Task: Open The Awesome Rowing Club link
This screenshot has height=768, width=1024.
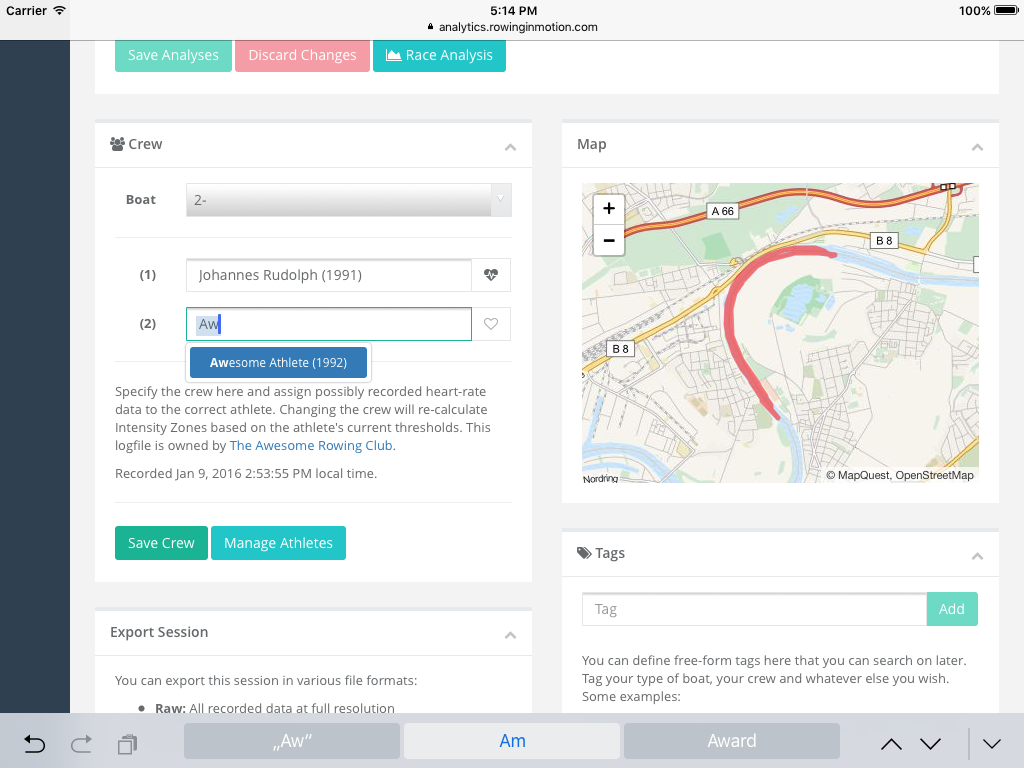Action: point(312,446)
